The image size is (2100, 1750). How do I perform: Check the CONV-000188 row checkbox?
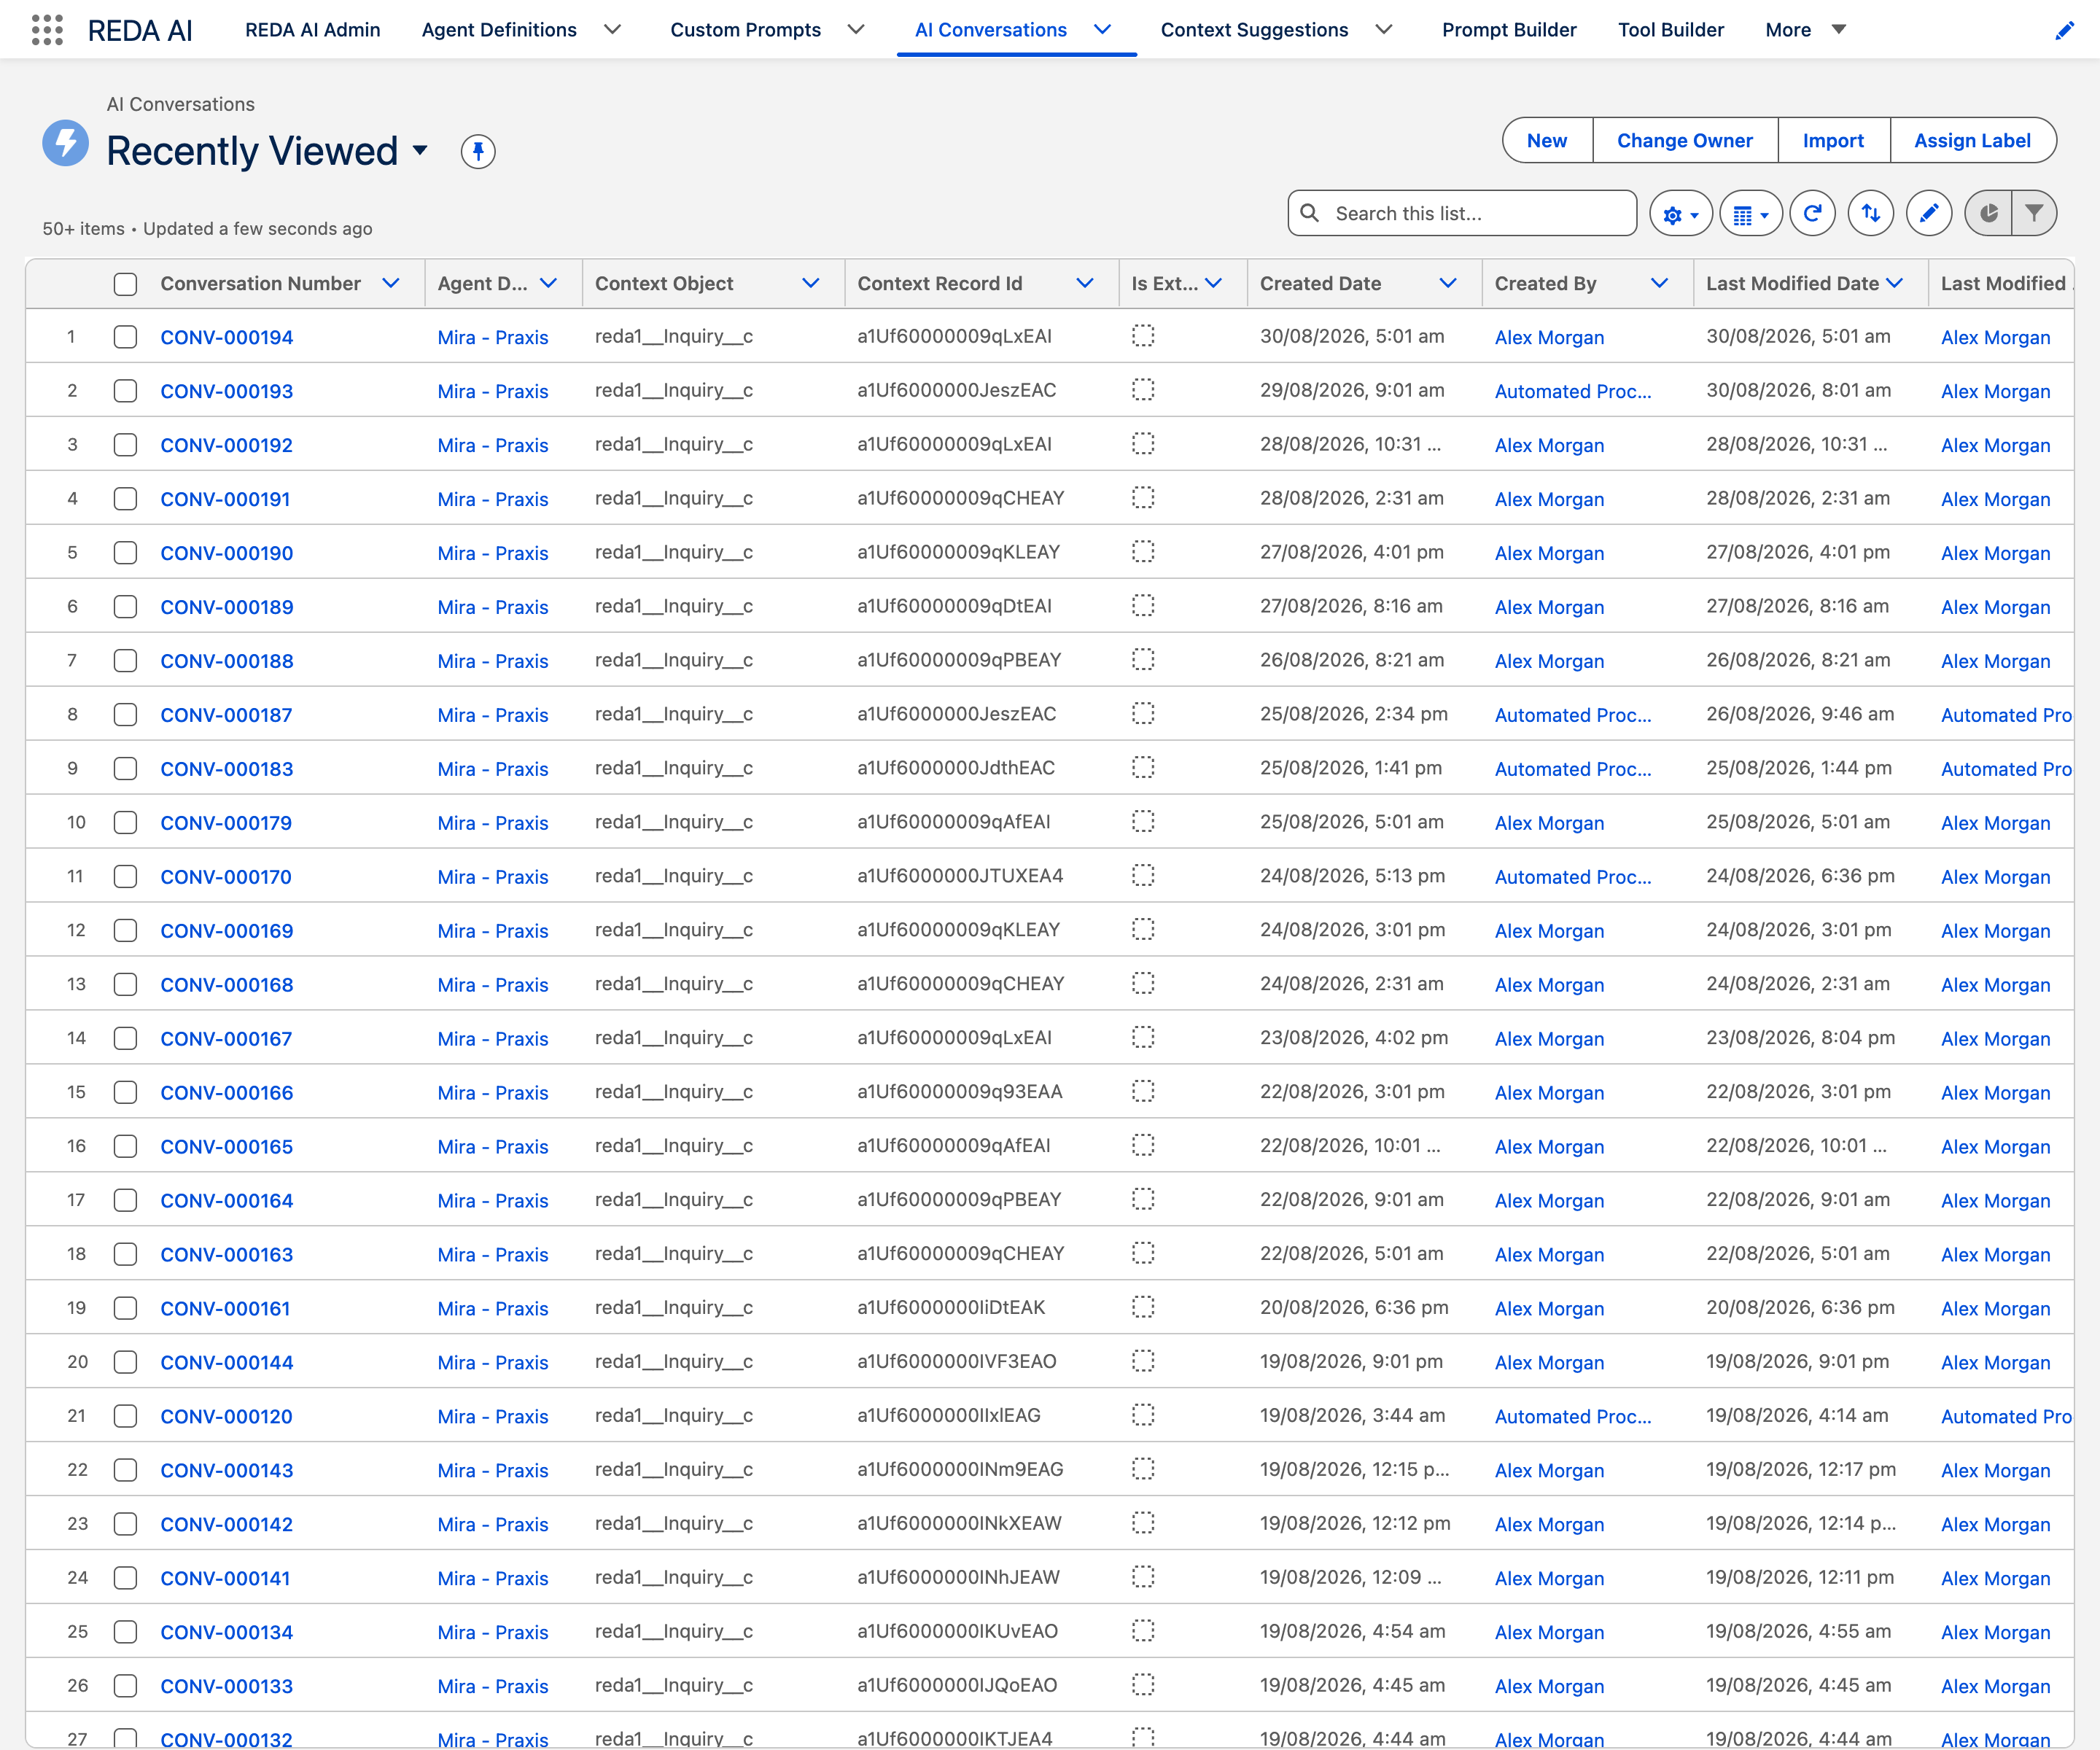pyautogui.click(x=125, y=661)
